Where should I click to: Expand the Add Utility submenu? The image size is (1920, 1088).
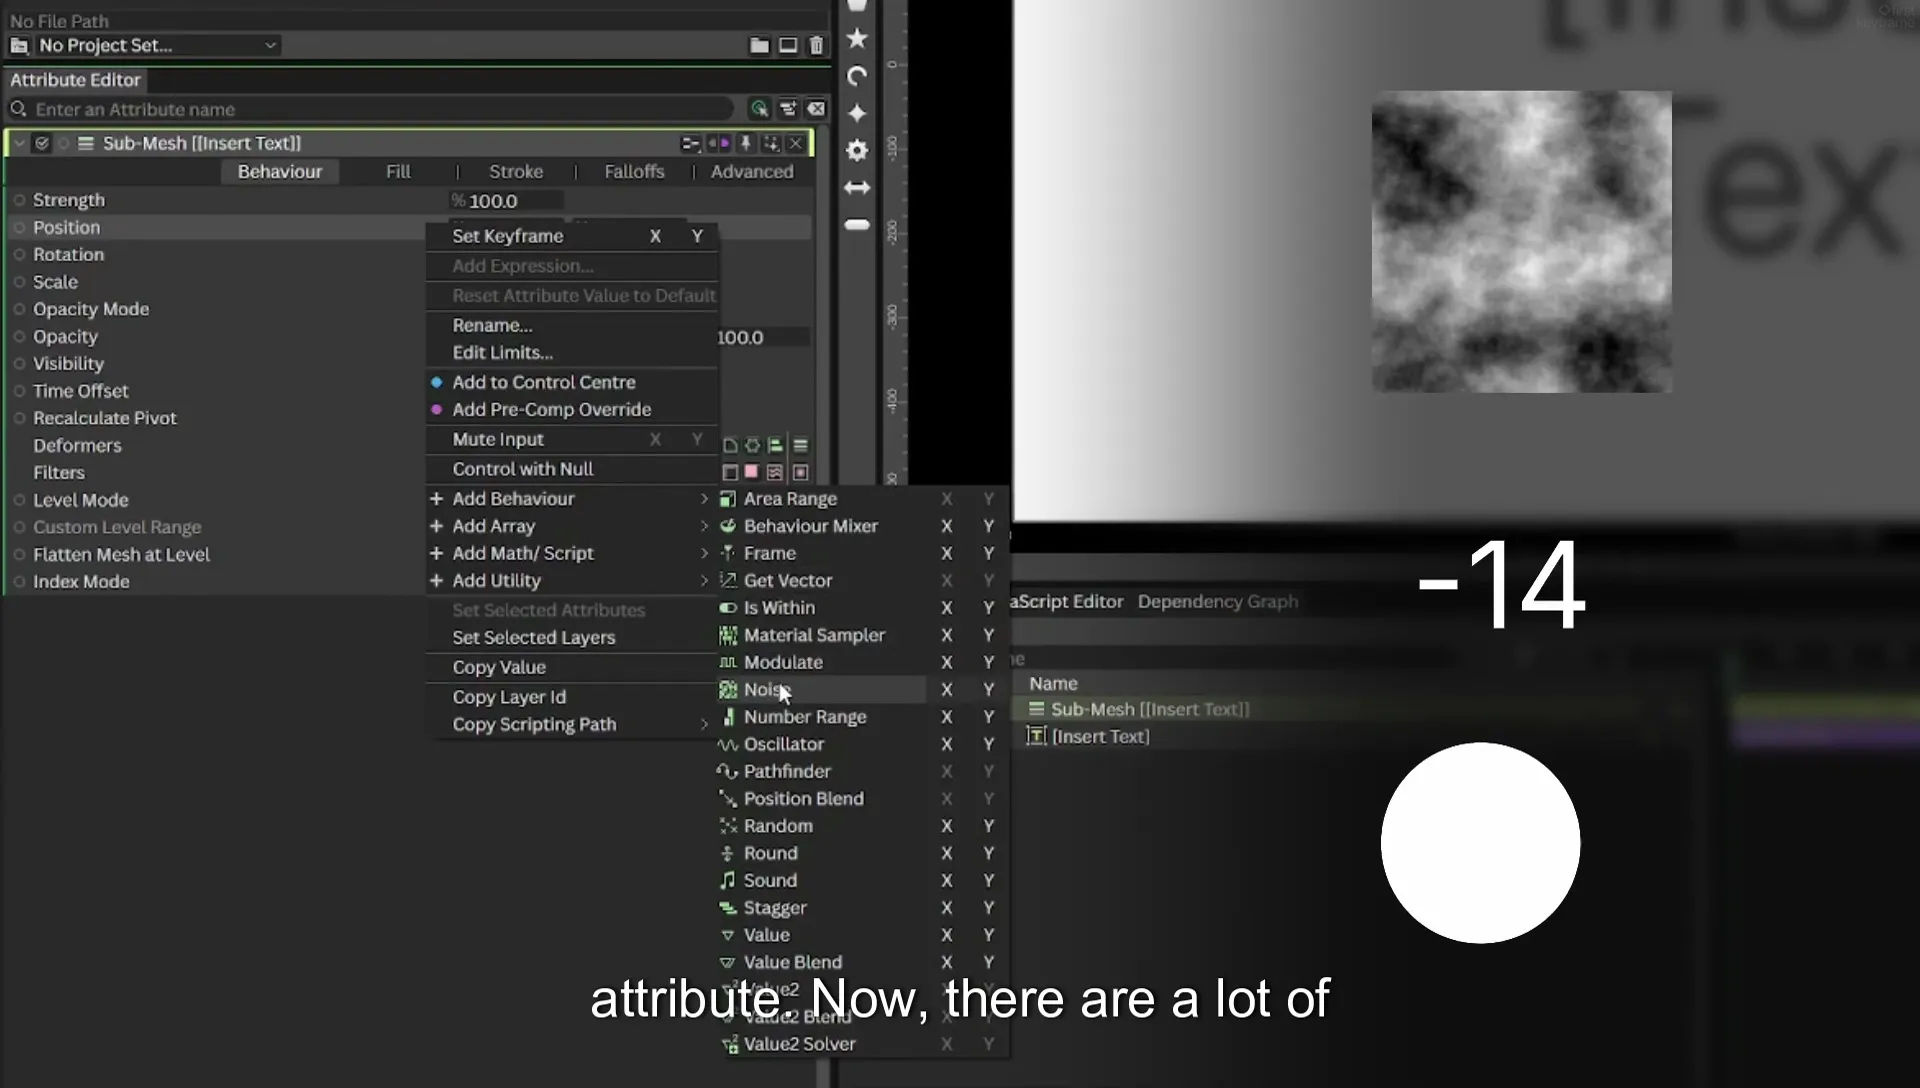[570, 581]
